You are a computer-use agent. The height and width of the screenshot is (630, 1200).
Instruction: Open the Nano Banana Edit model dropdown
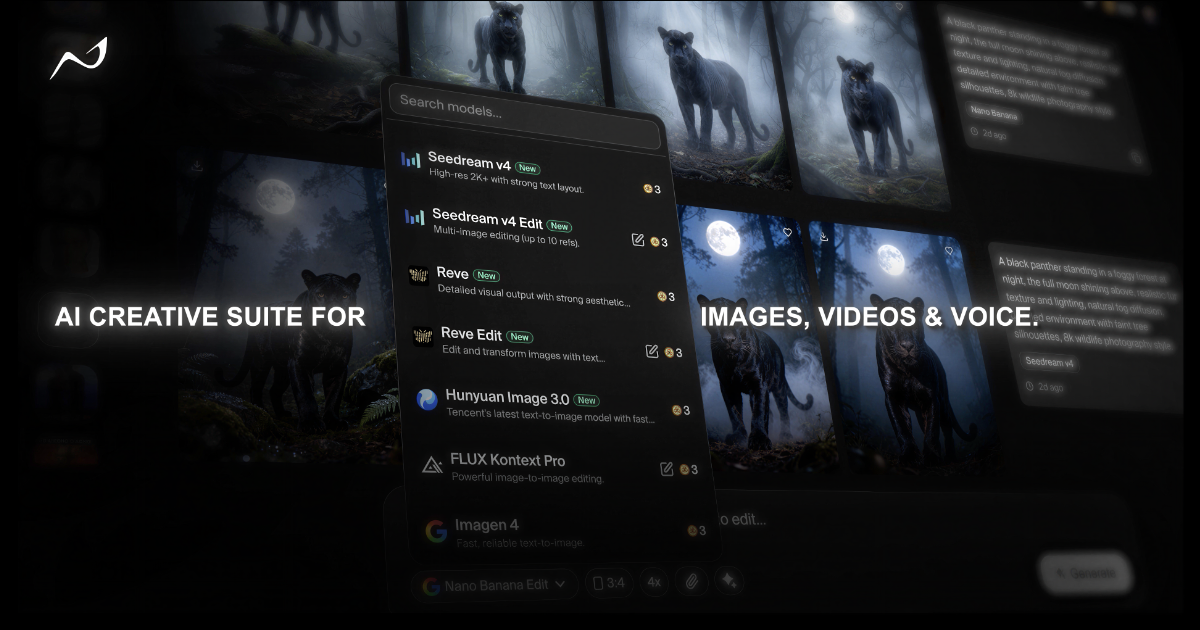494,585
